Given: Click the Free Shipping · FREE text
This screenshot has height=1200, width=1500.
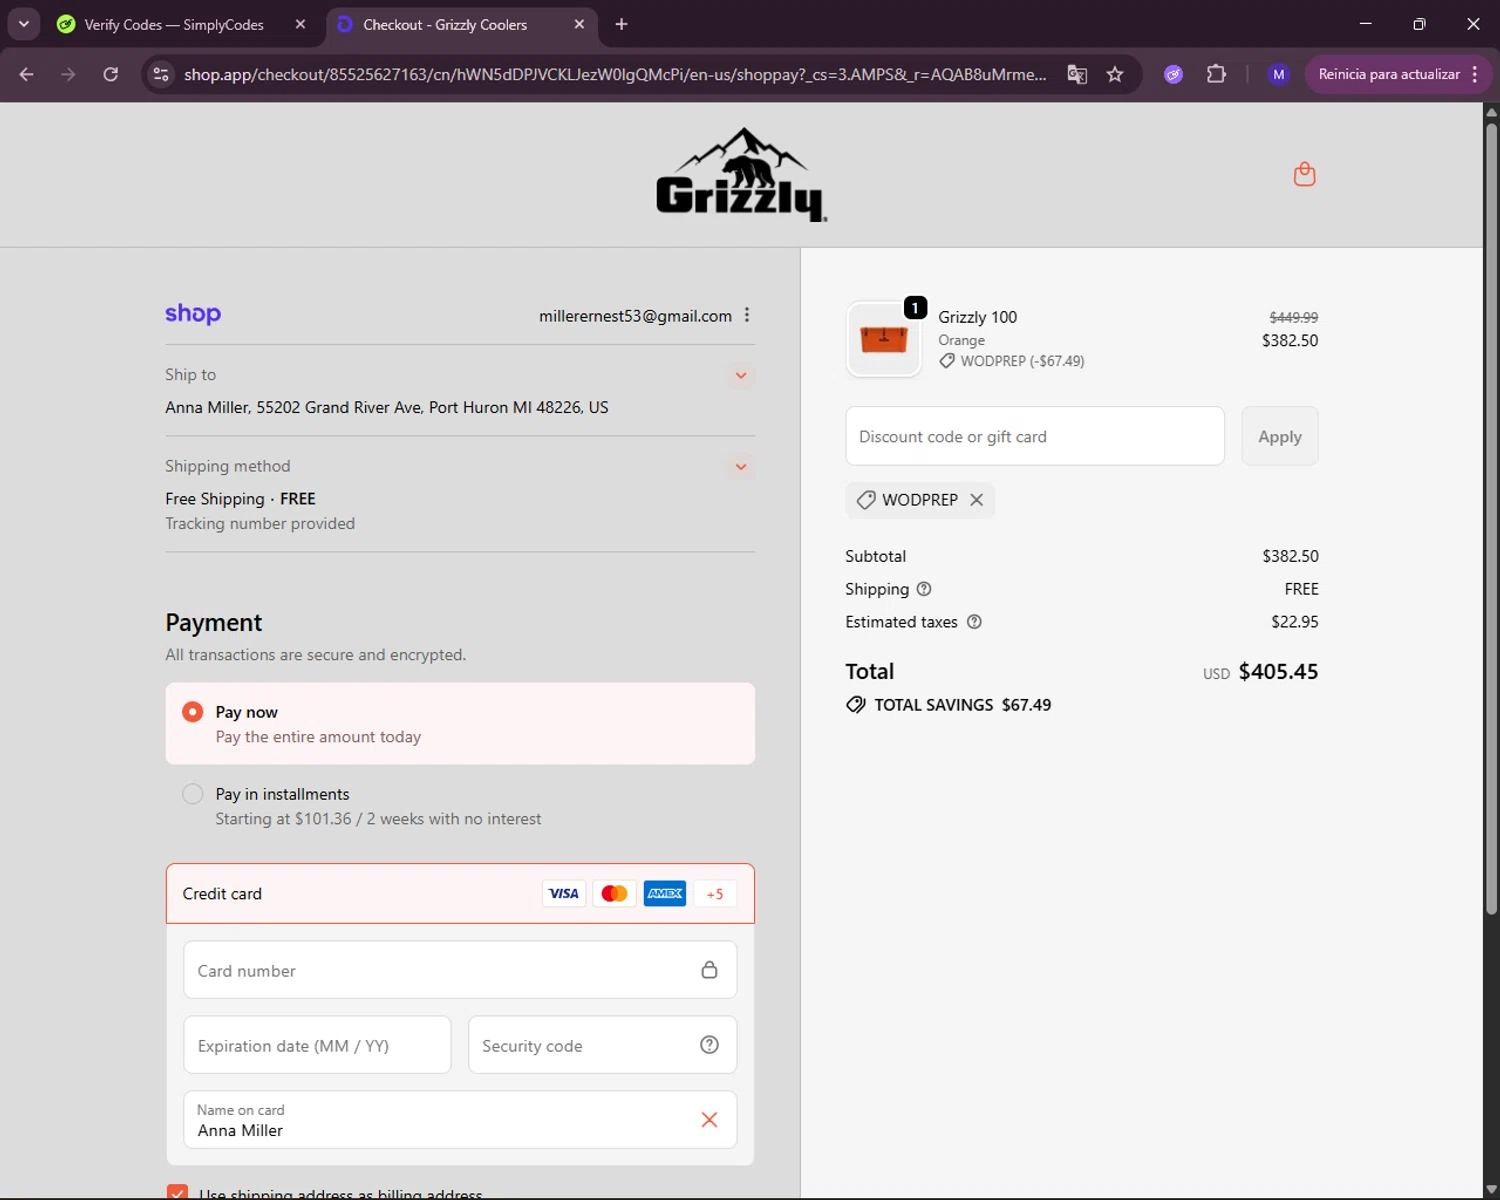Looking at the screenshot, I should [240, 499].
